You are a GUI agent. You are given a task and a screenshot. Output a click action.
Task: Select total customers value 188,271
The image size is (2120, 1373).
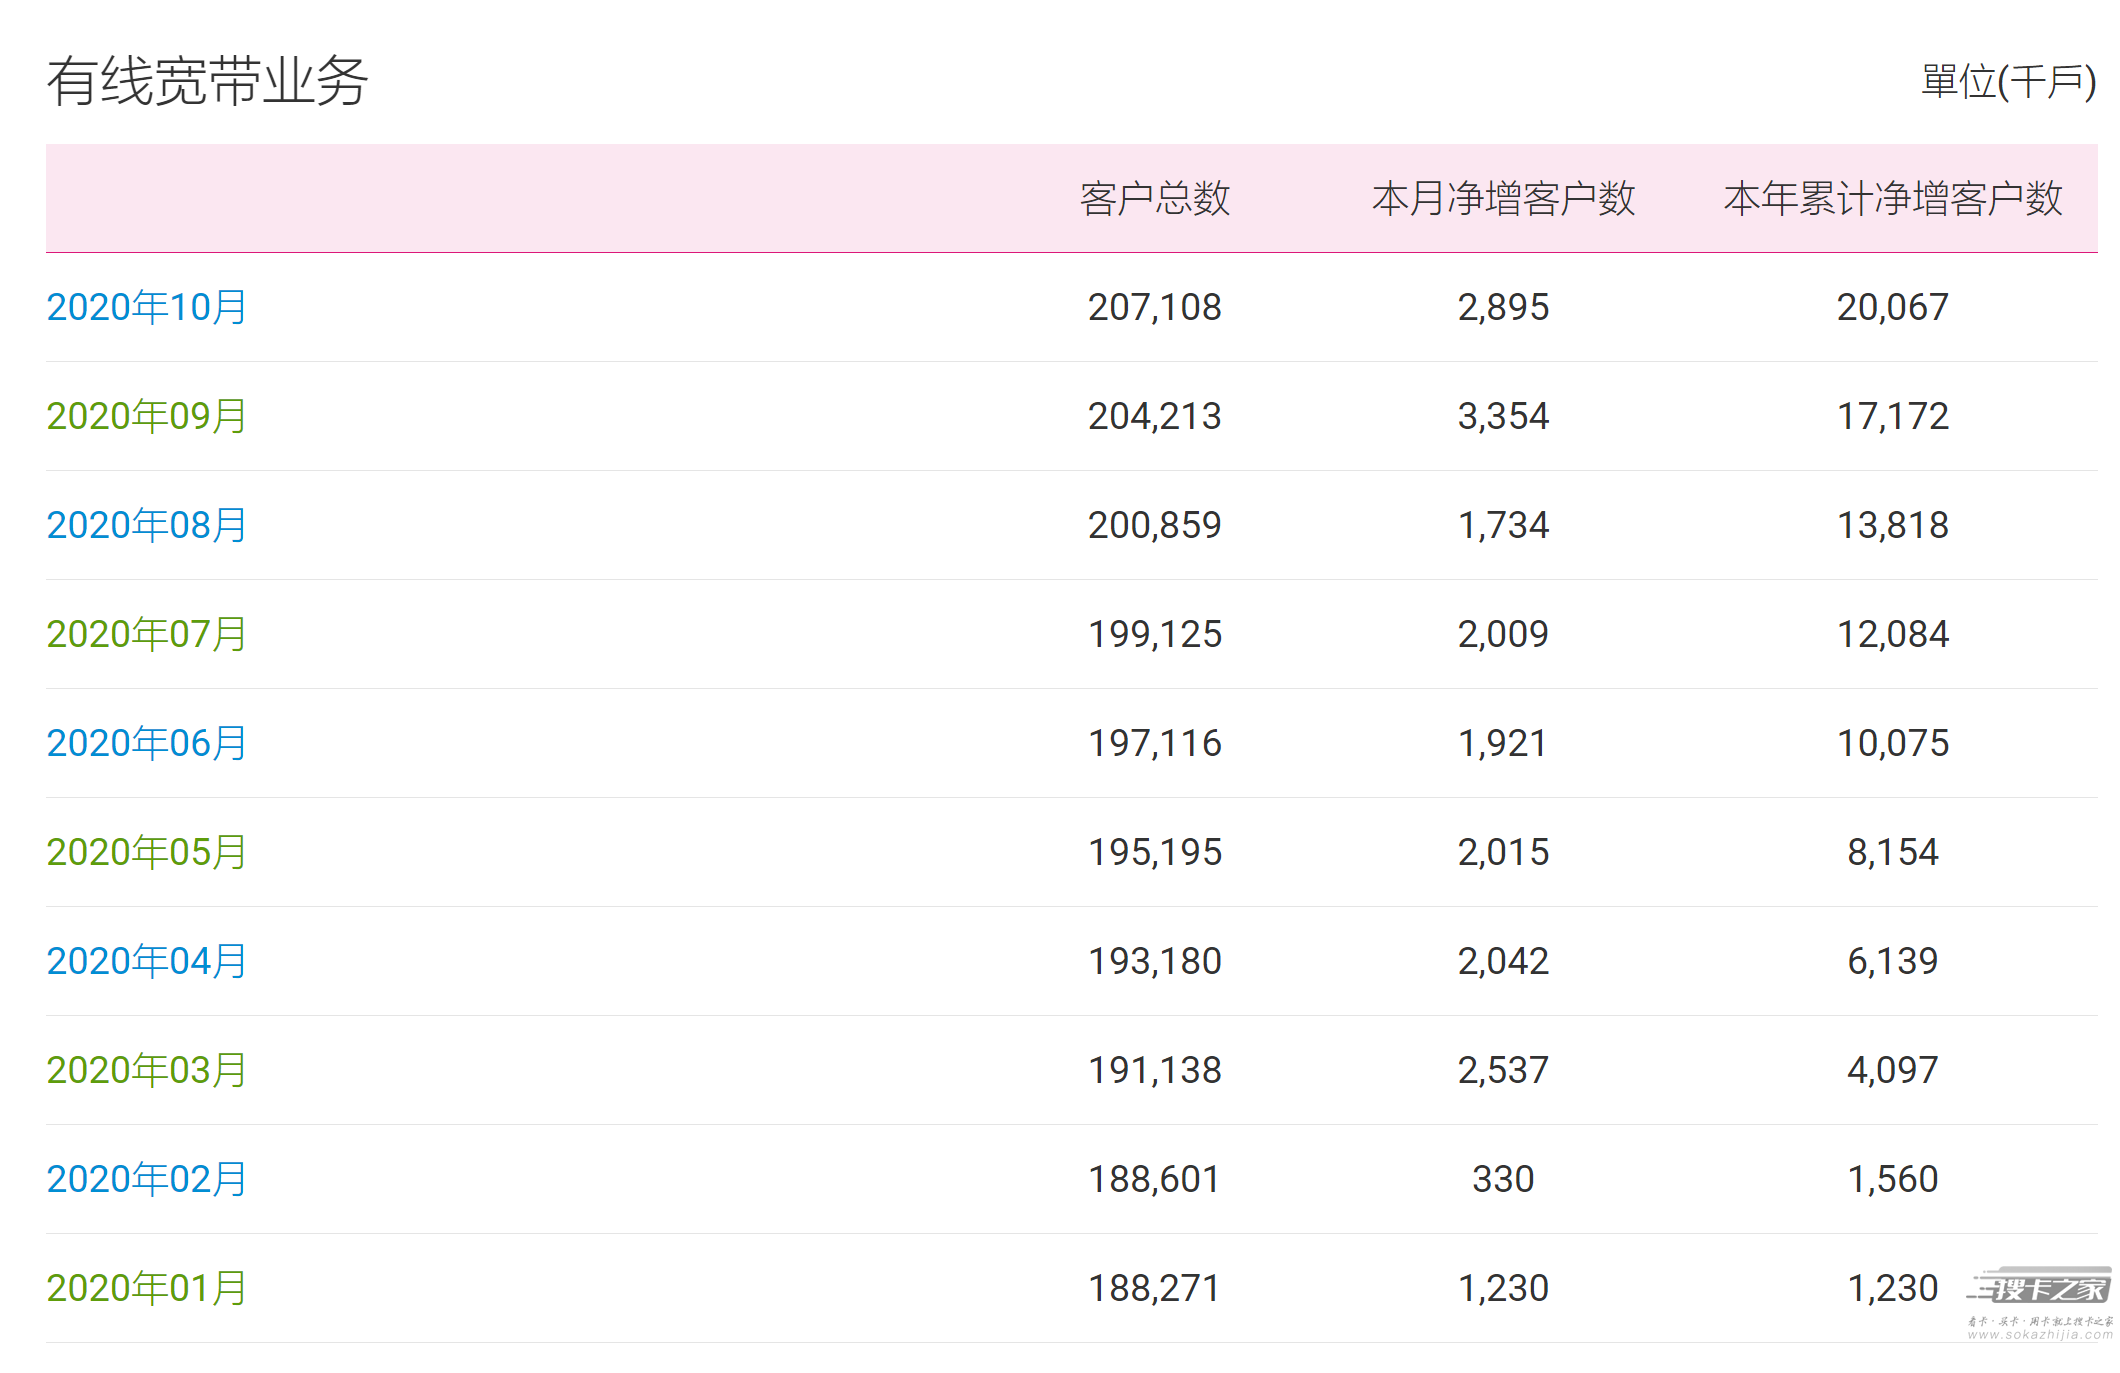[x=1154, y=1288]
